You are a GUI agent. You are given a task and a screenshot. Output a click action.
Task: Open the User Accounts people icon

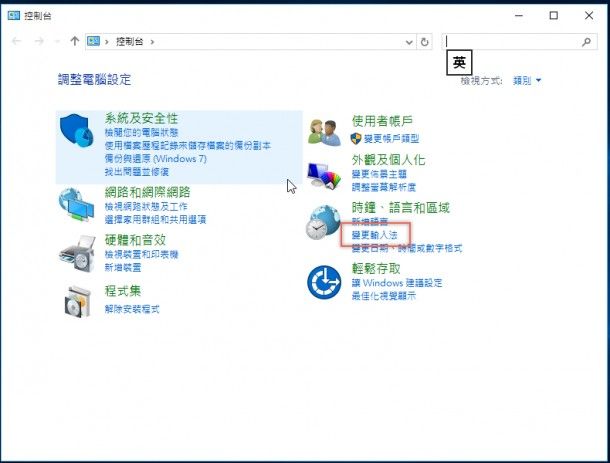pyautogui.click(x=324, y=133)
